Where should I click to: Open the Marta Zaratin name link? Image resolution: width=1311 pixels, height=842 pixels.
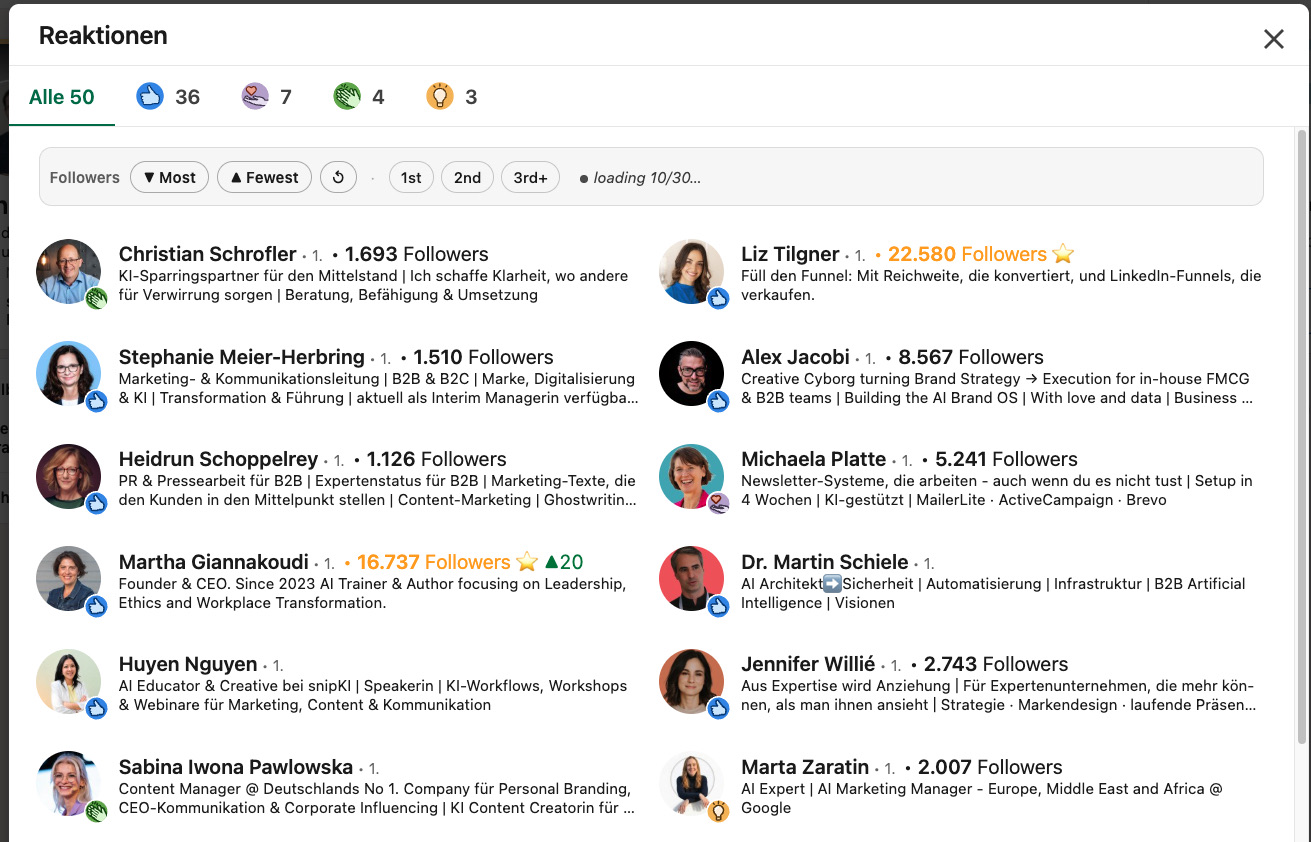coord(805,767)
